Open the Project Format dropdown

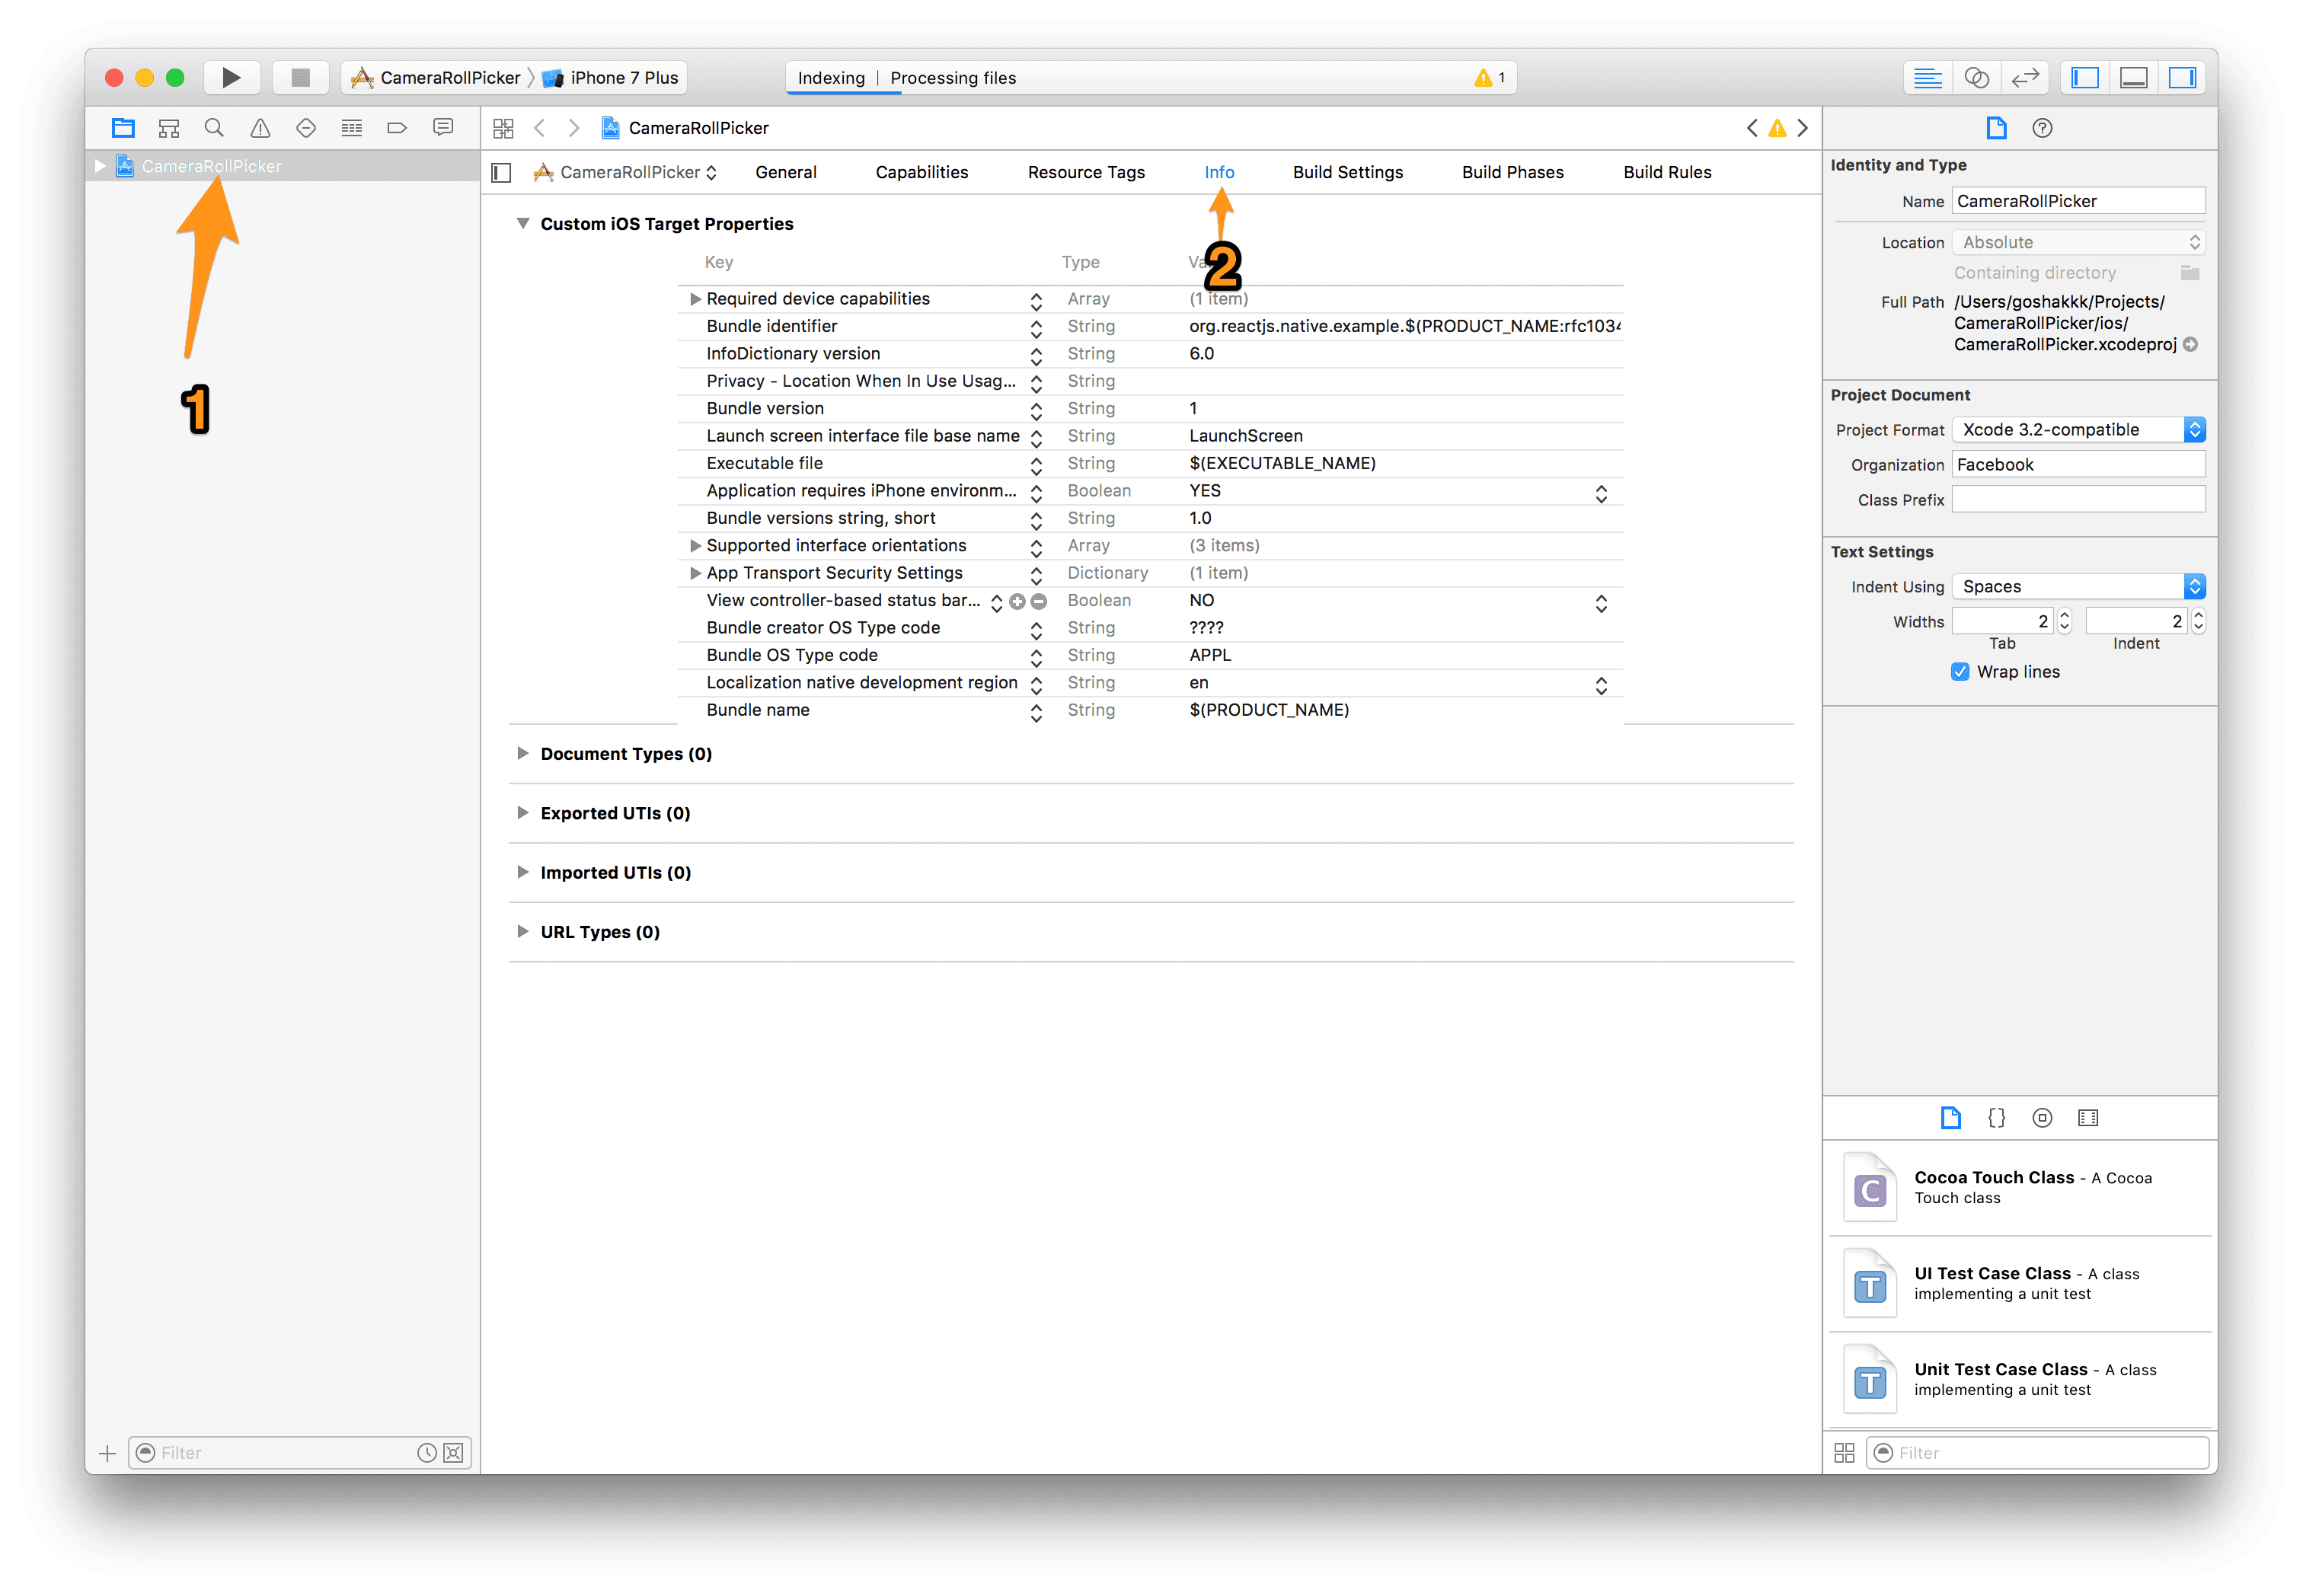click(2078, 430)
